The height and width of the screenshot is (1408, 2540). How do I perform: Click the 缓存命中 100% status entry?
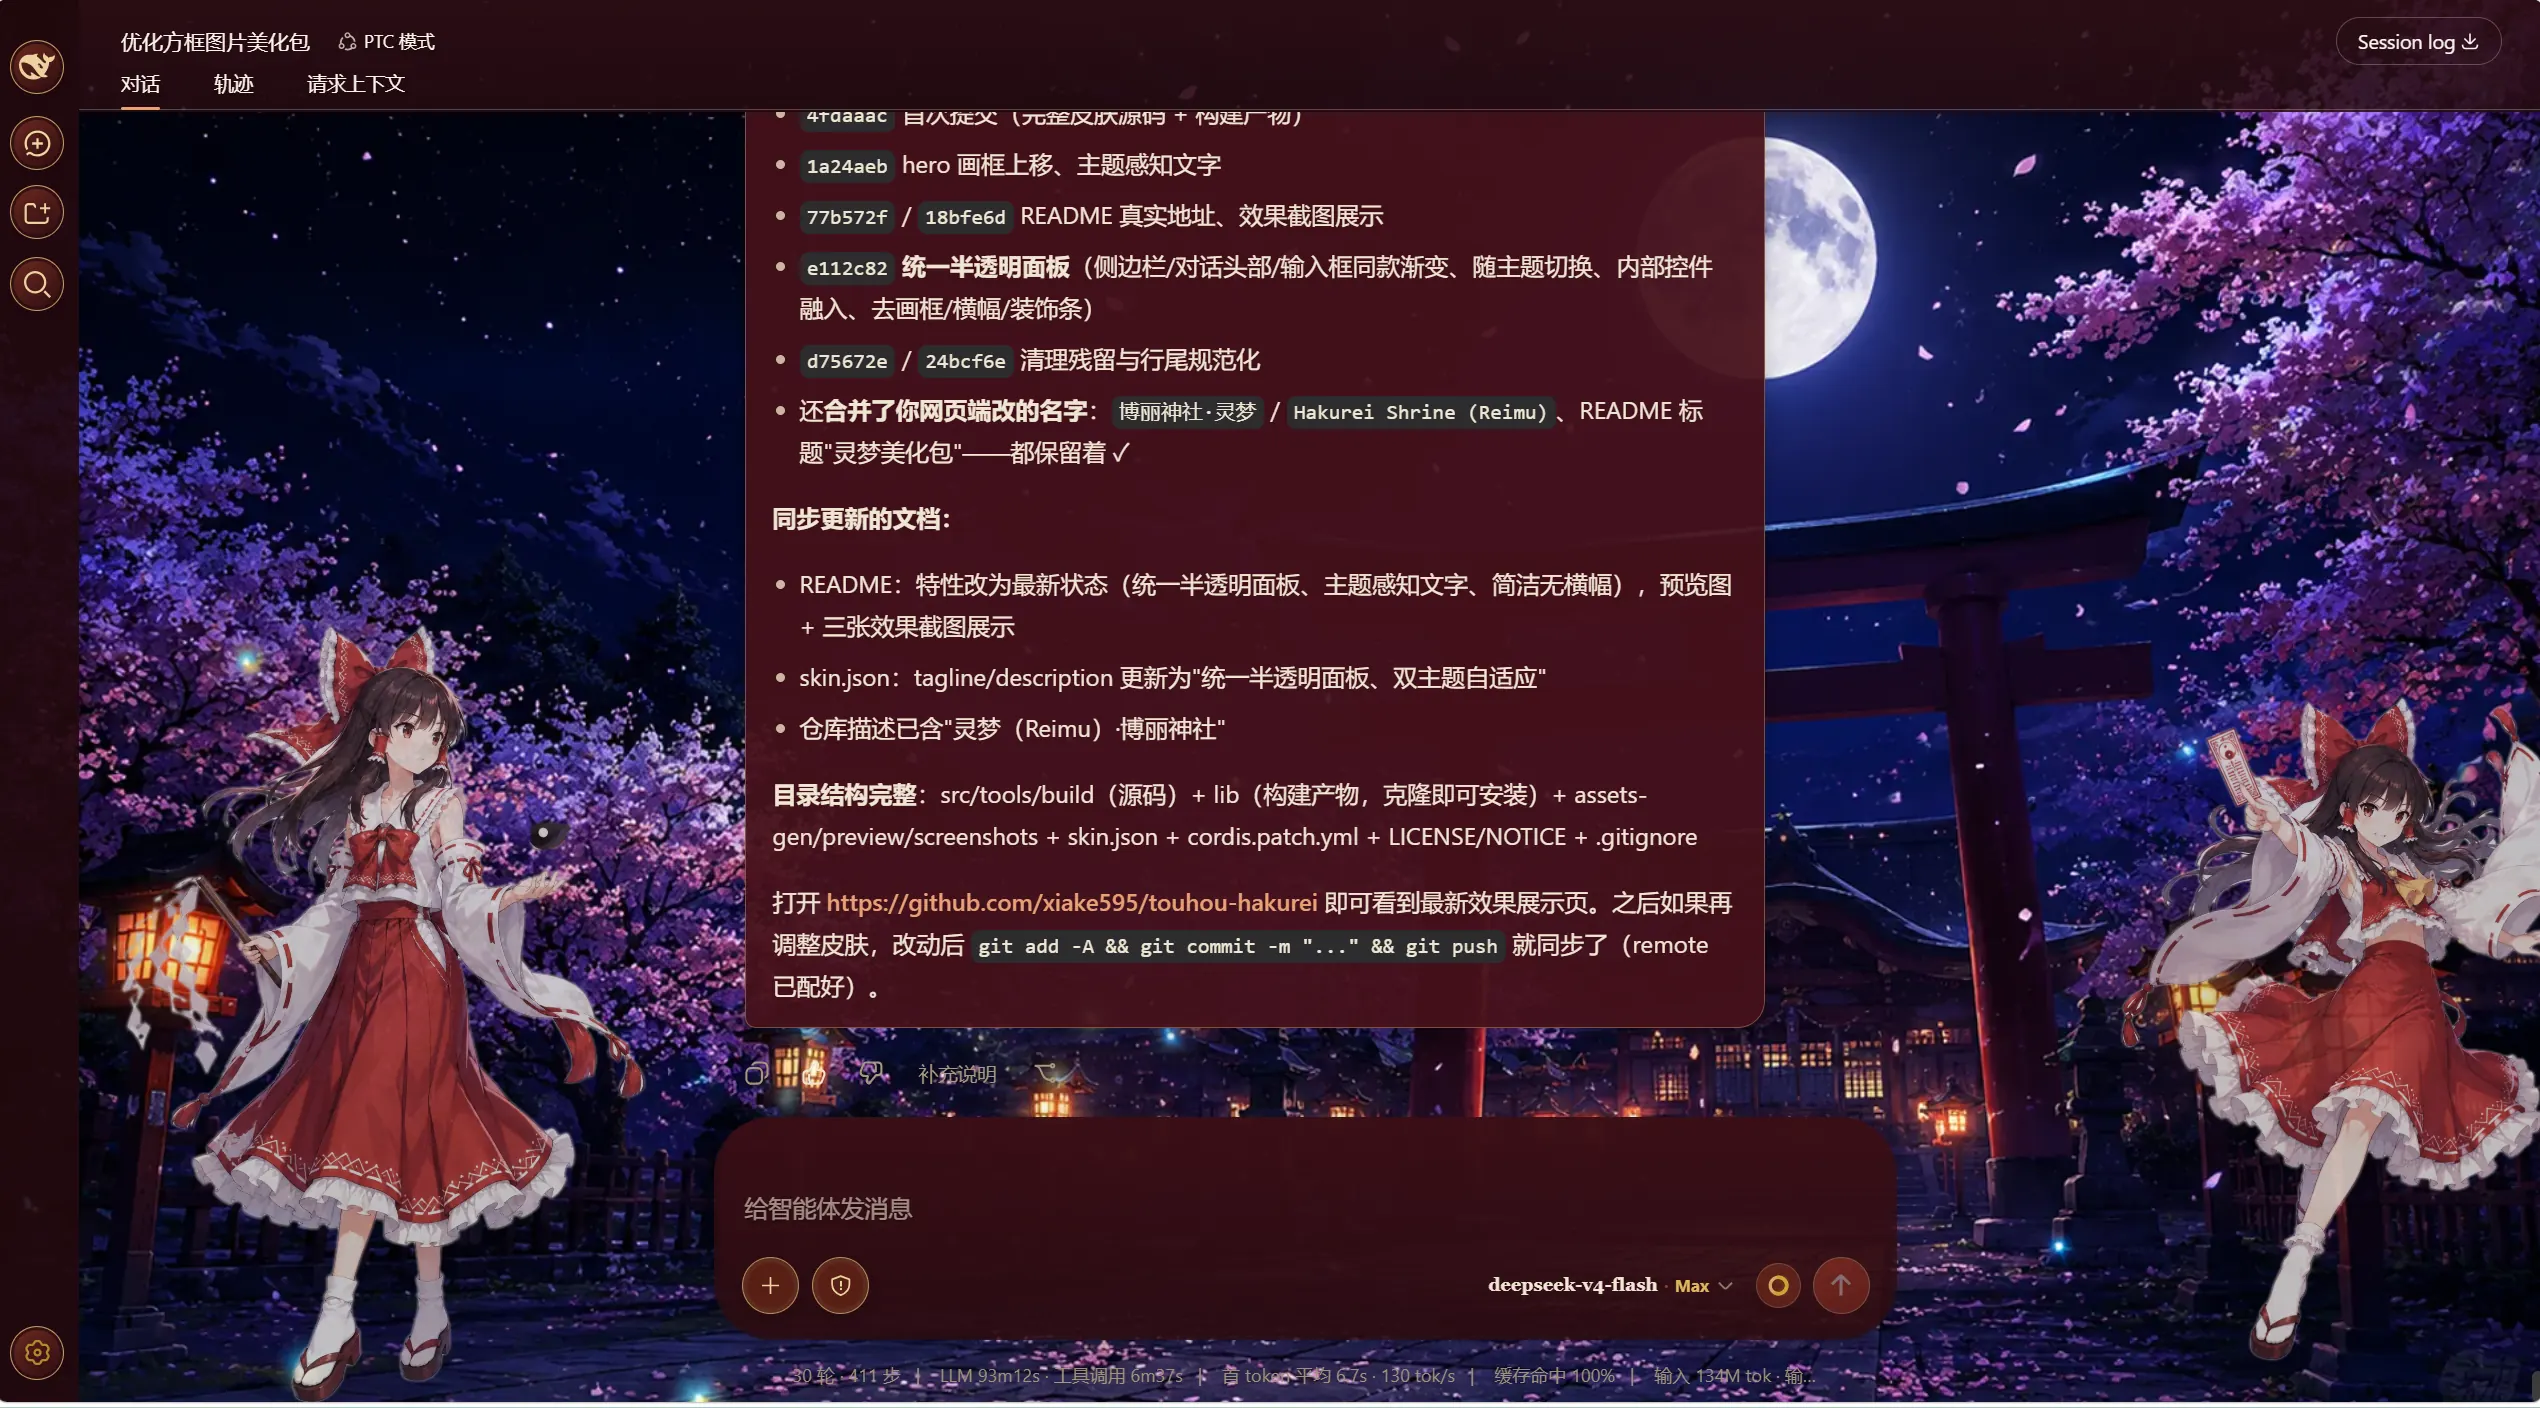pos(1554,1376)
